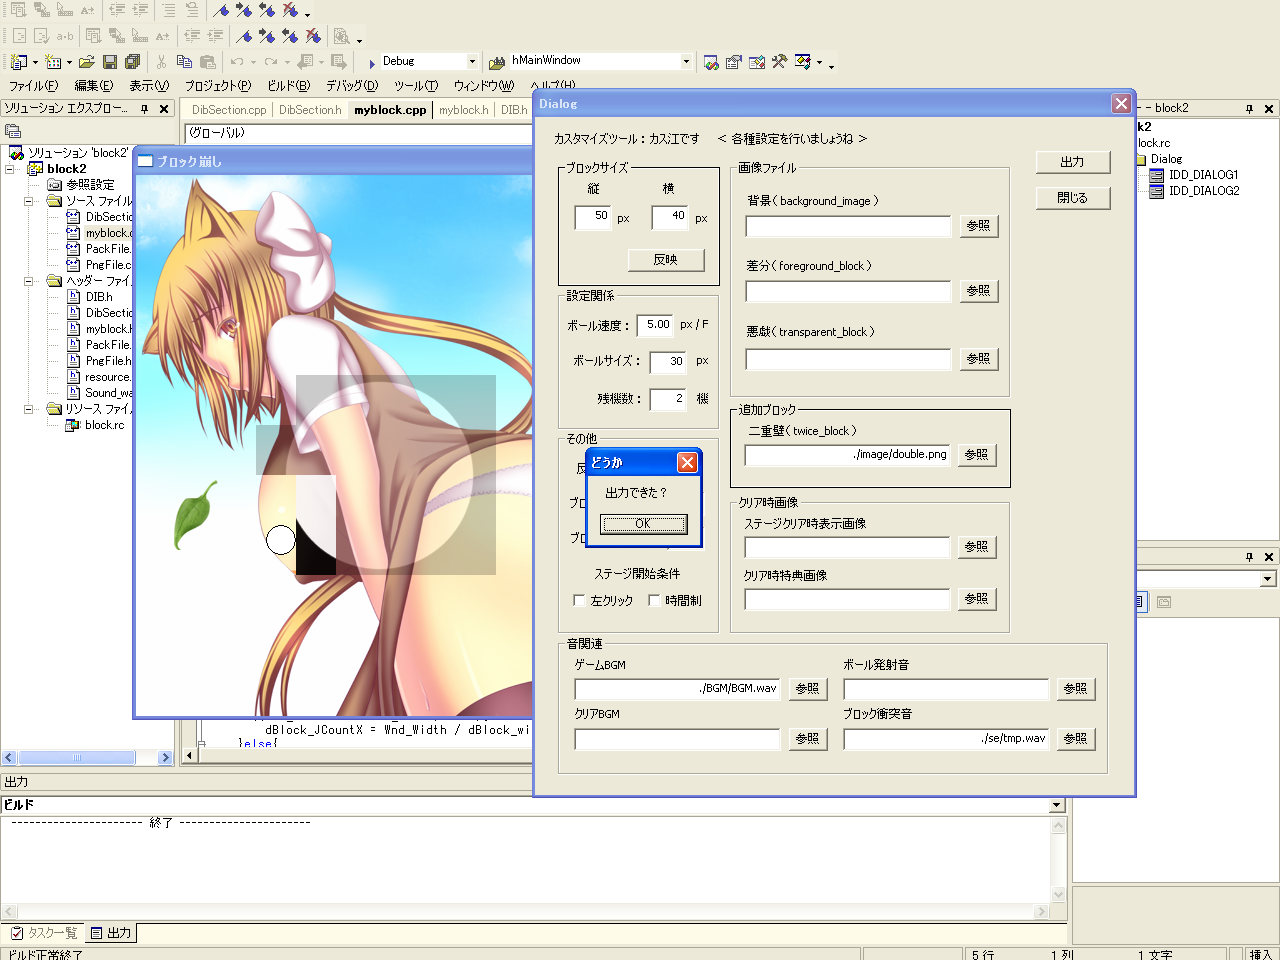Click 参照 button for twice_block field
The width and height of the screenshot is (1280, 960).
pyautogui.click(x=976, y=455)
